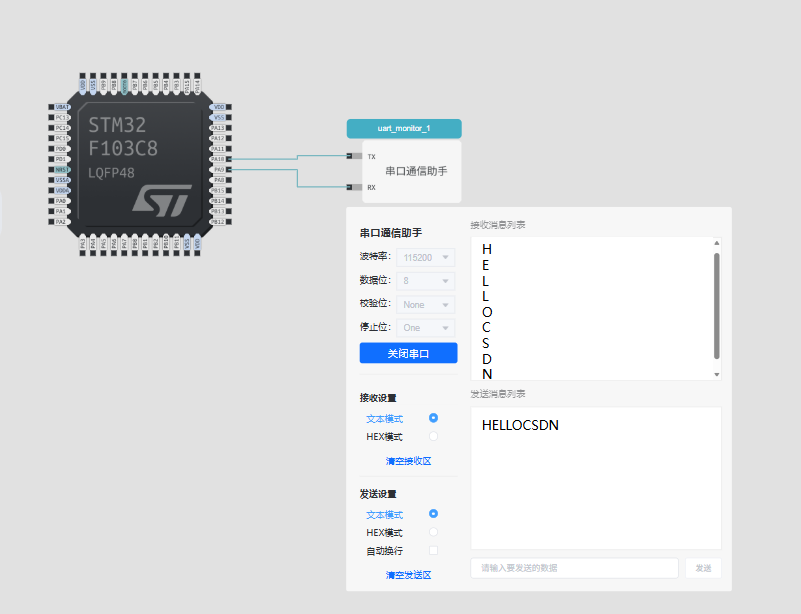Click the 清空接收区 link
The image size is (801, 614).
[x=408, y=461]
